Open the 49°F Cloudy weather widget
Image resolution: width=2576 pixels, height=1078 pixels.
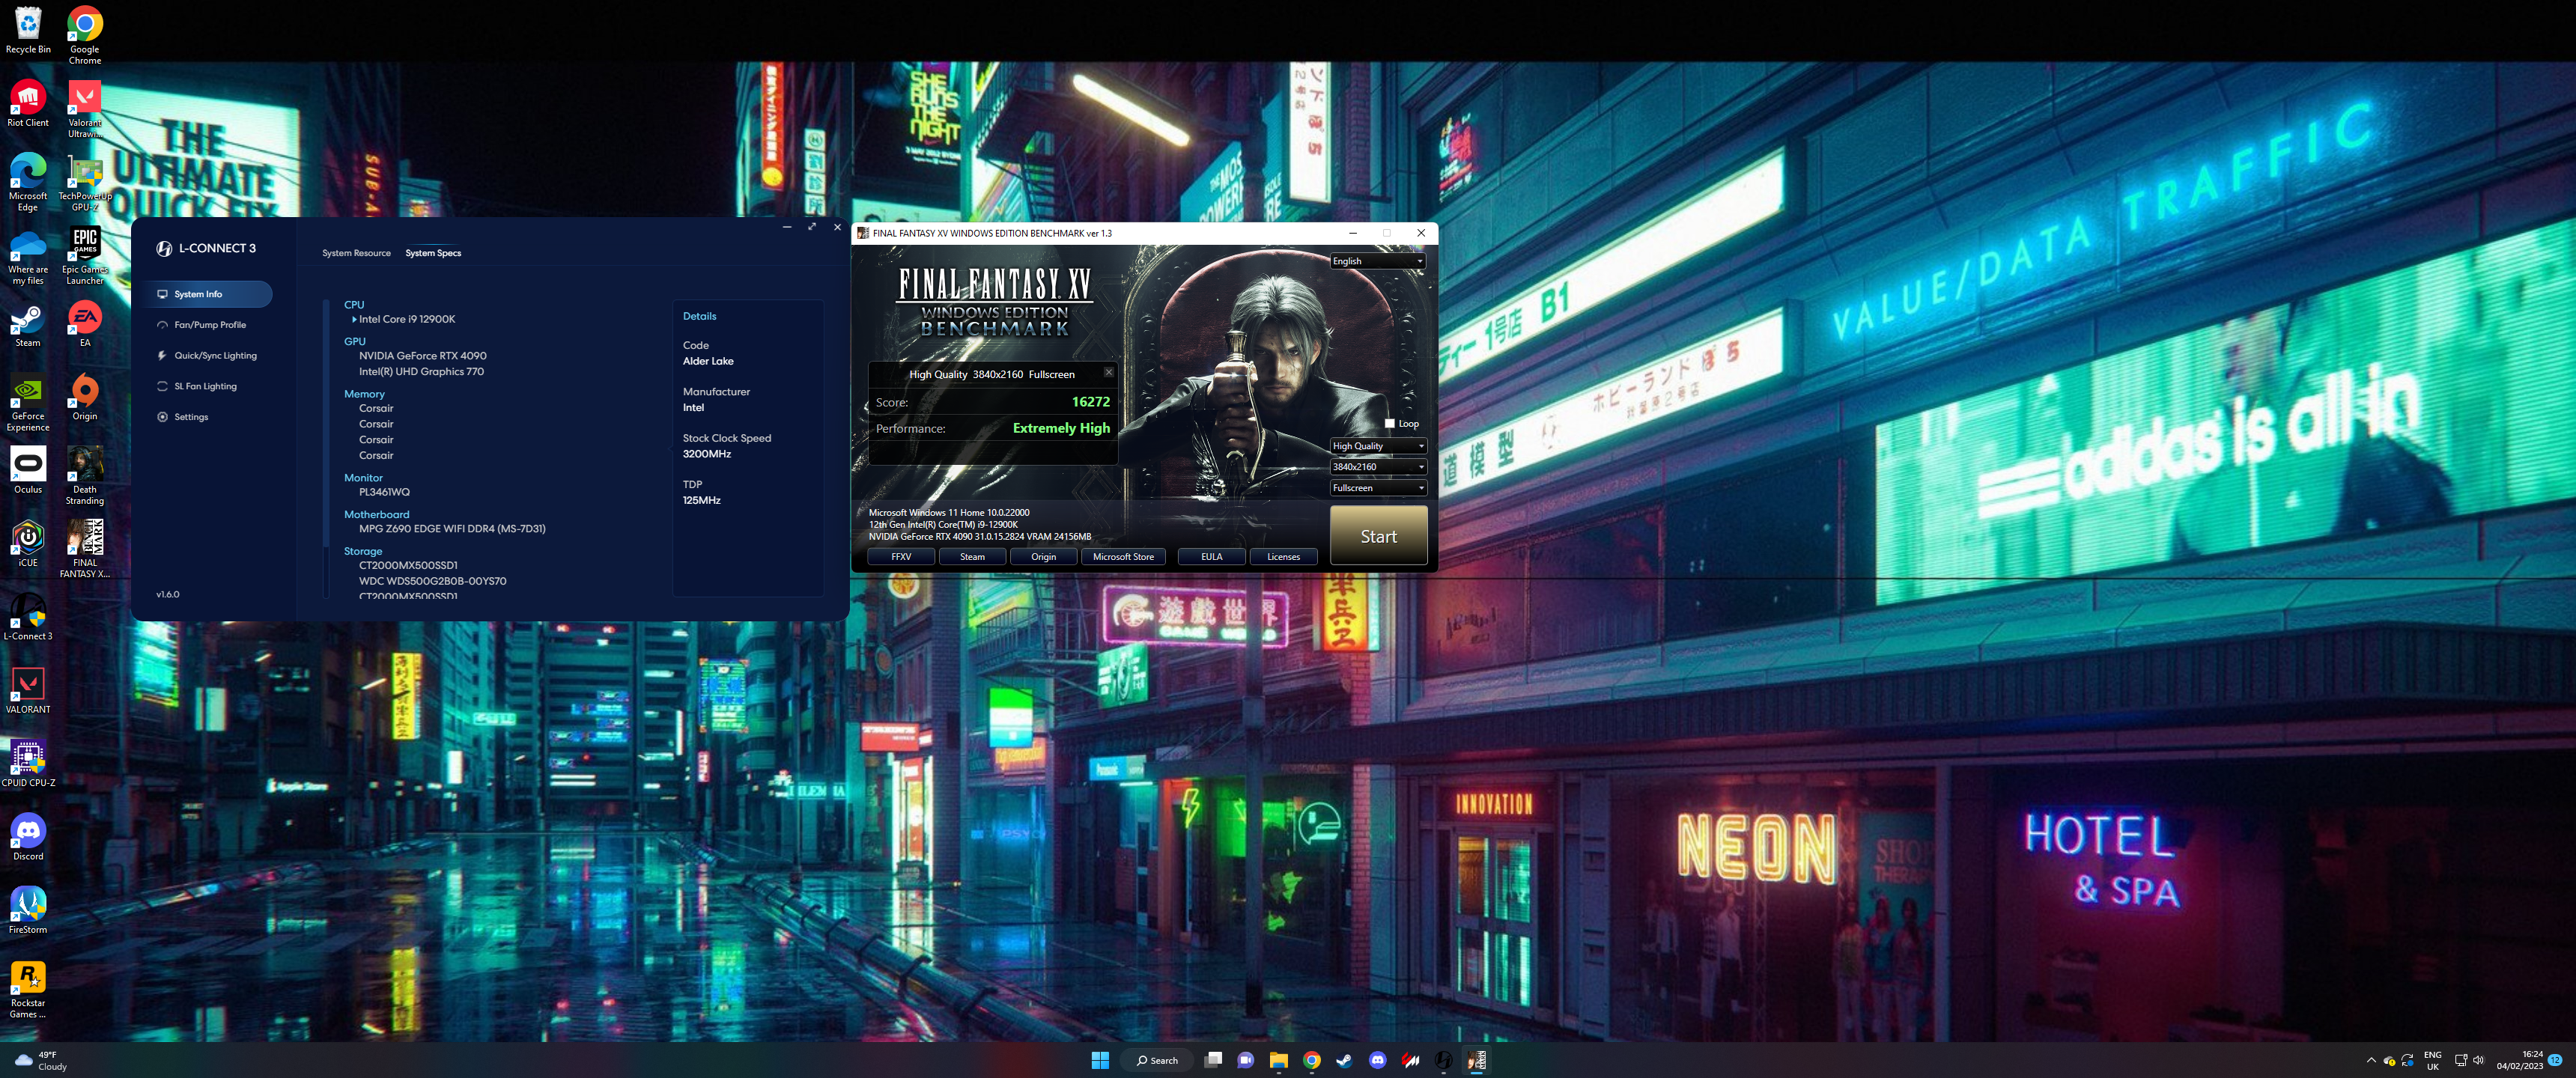[40, 1060]
